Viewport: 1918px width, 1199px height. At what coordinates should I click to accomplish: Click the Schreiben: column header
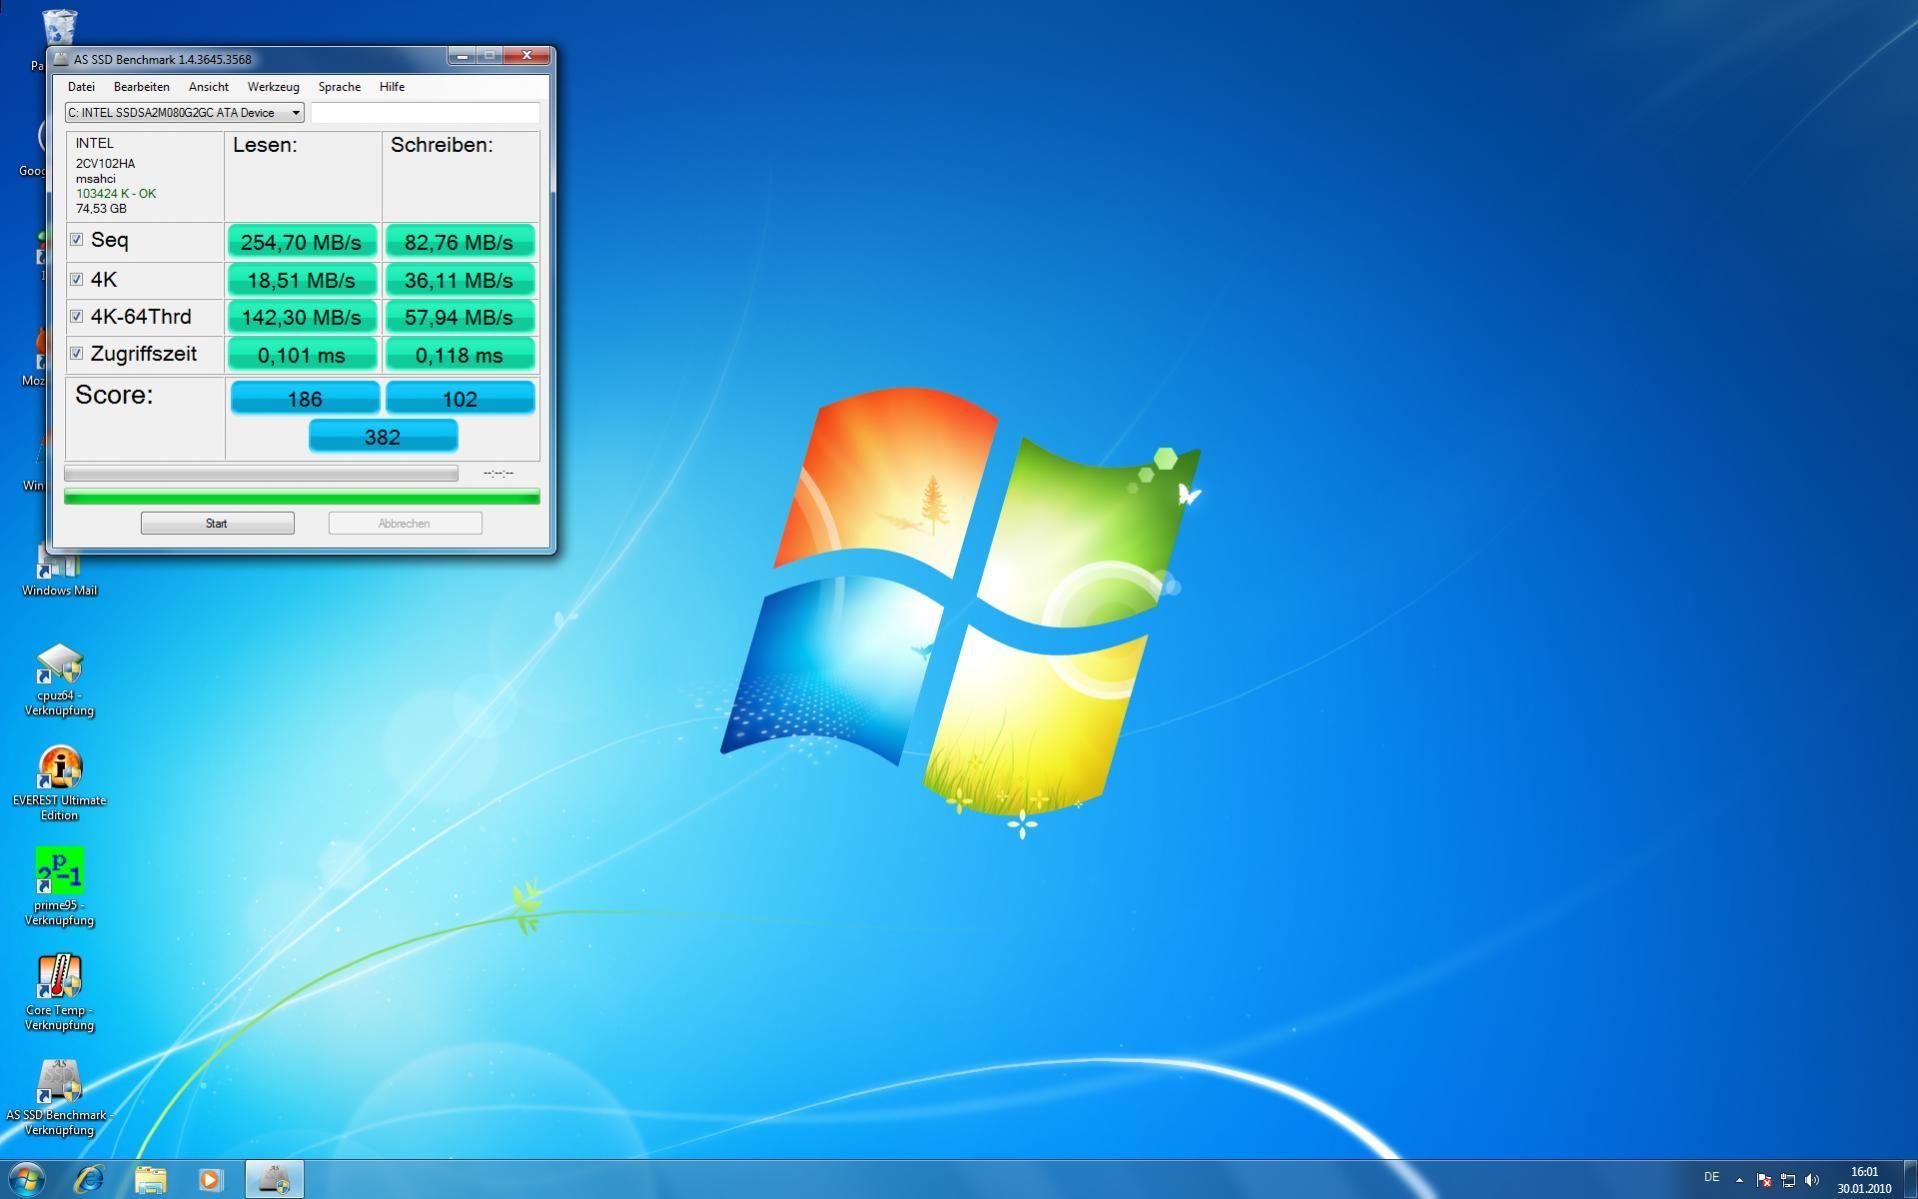coord(442,145)
